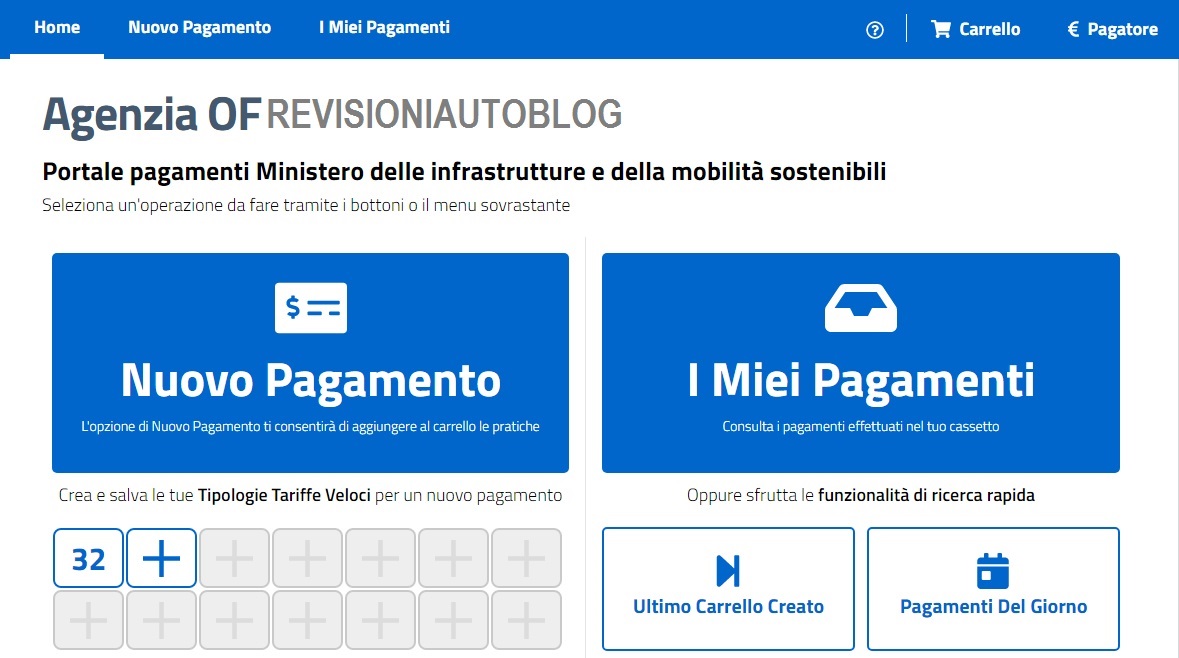Select the saved quick tariff 32

[88, 558]
